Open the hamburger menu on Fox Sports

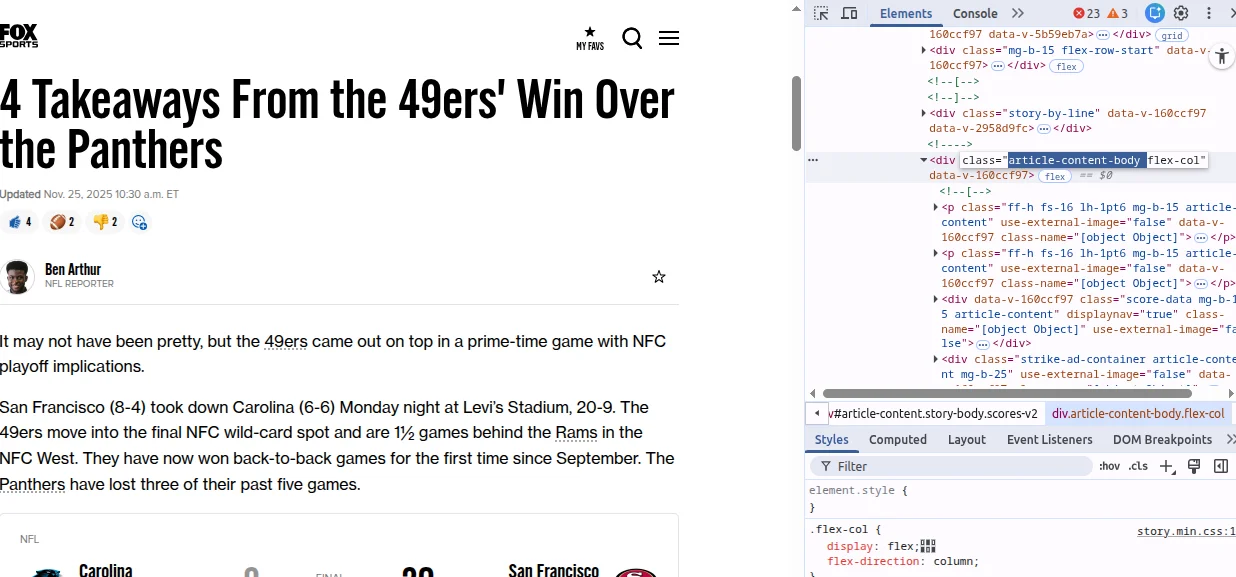tap(669, 38)
